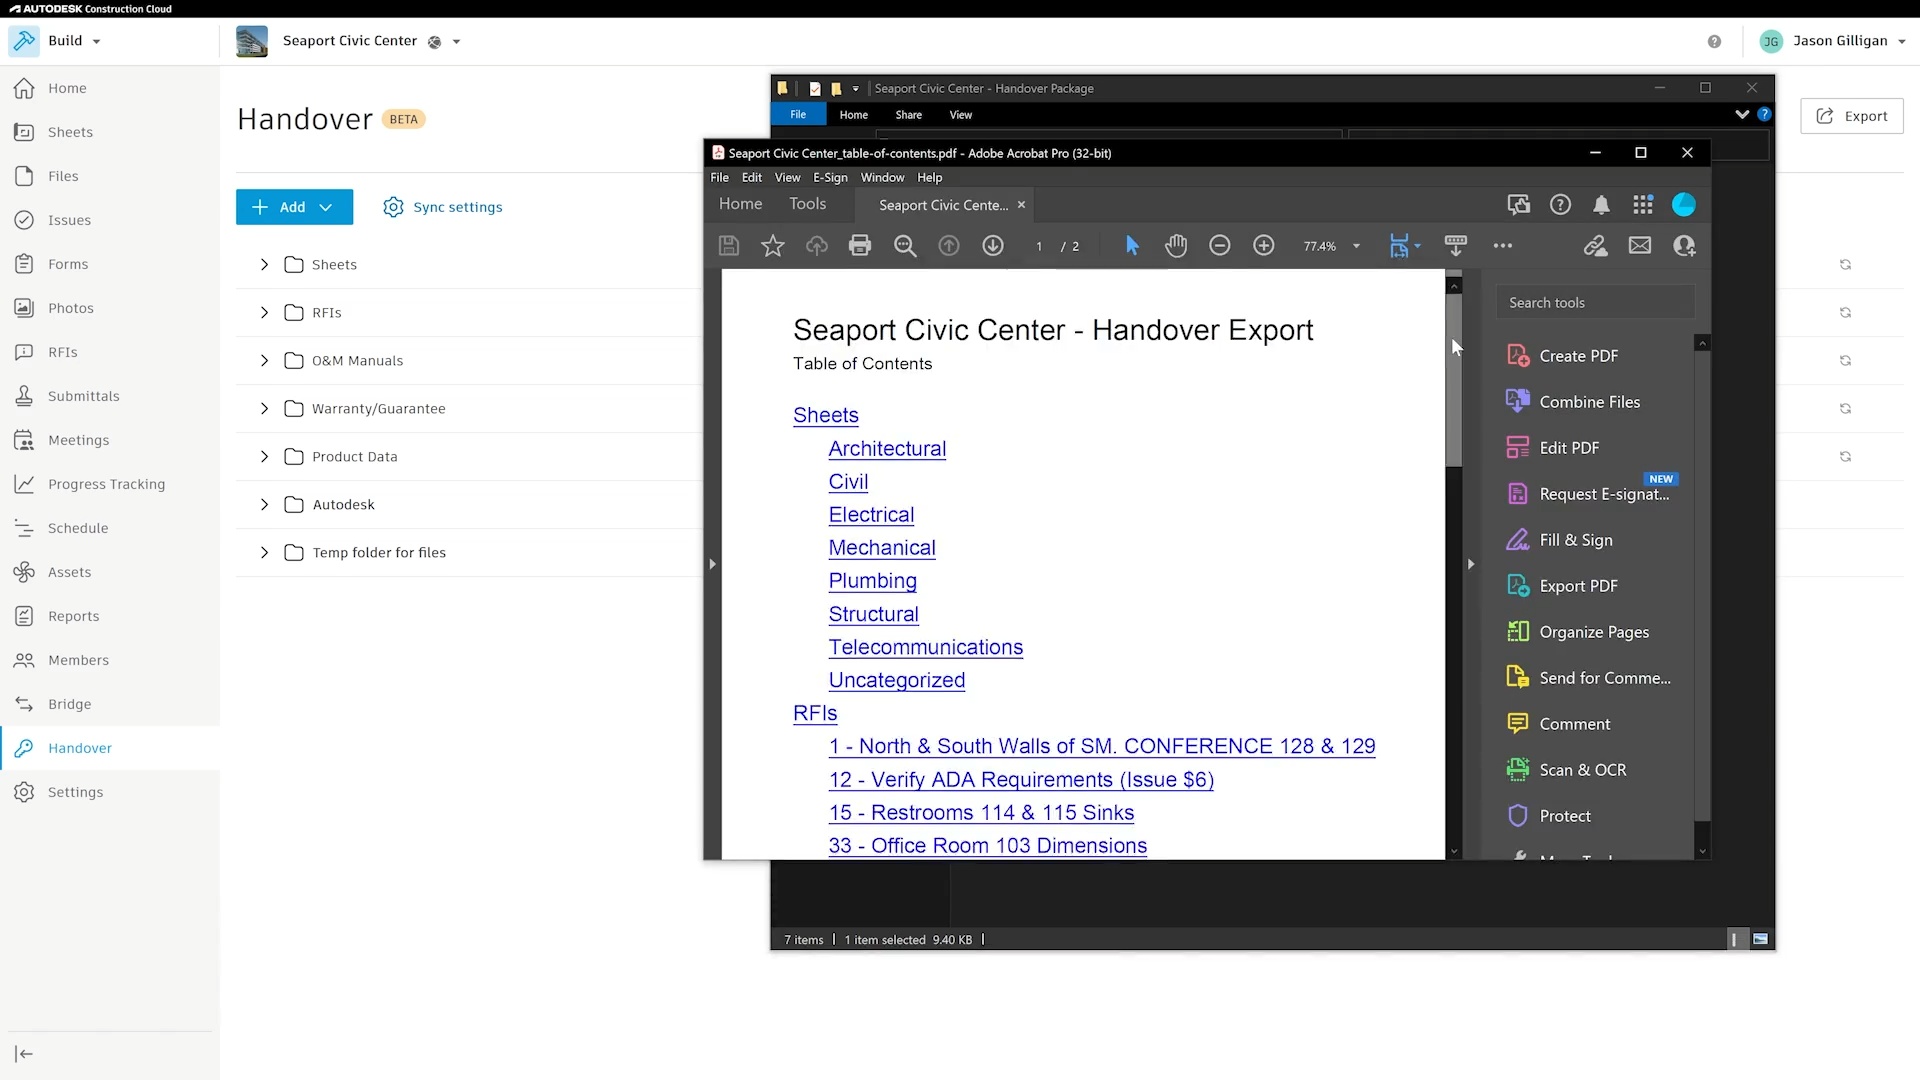Go to next page arrow icon
The width and height of the screenshot is (1920, 1080).
(992, 246)
